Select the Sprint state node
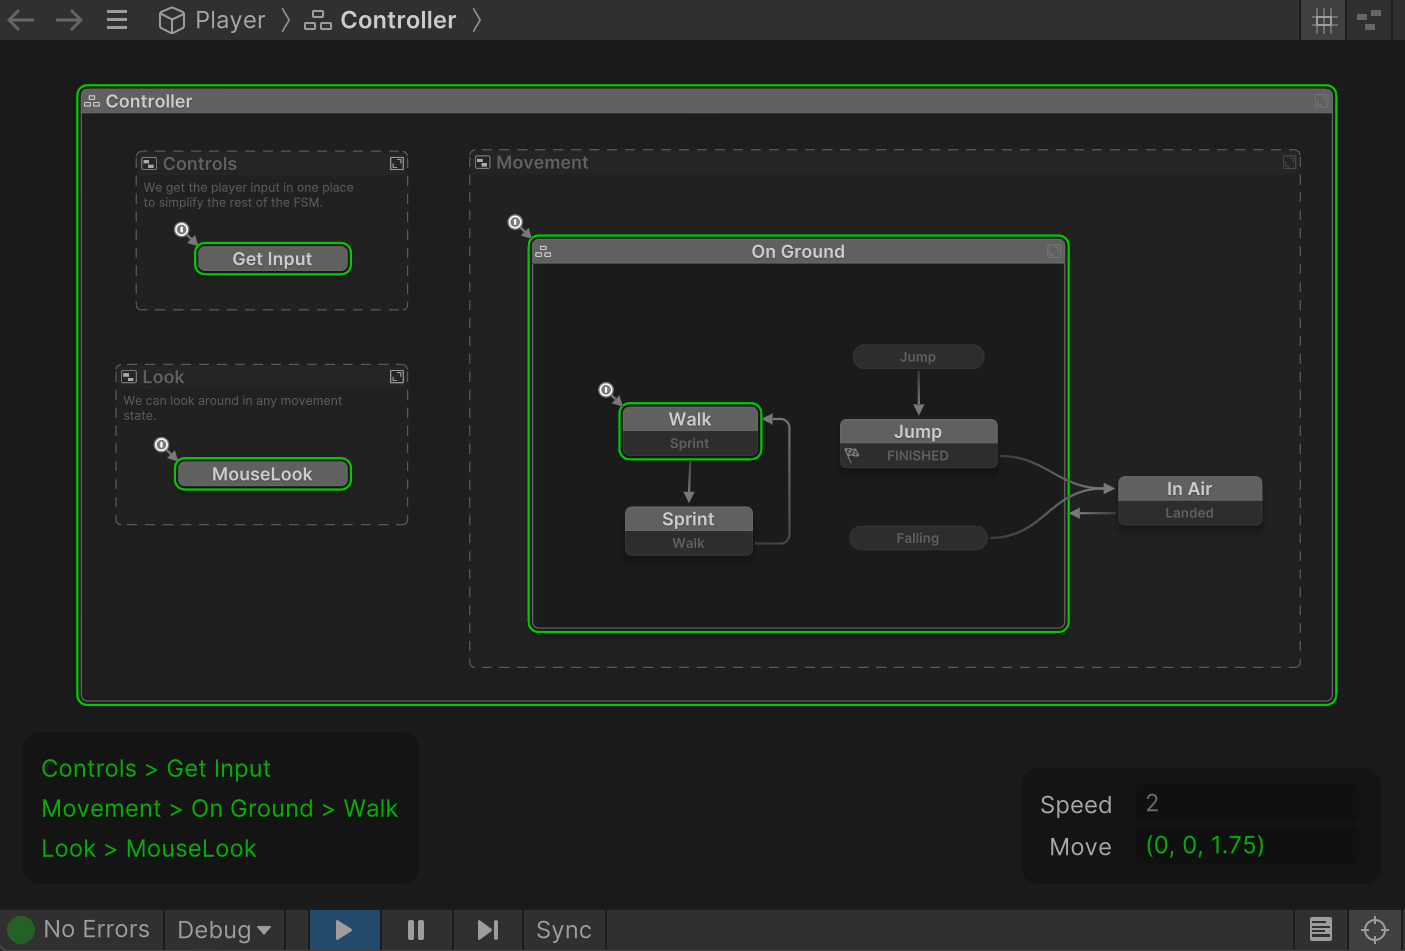Viewport: 1405px width, 951px height. (688, 519)
